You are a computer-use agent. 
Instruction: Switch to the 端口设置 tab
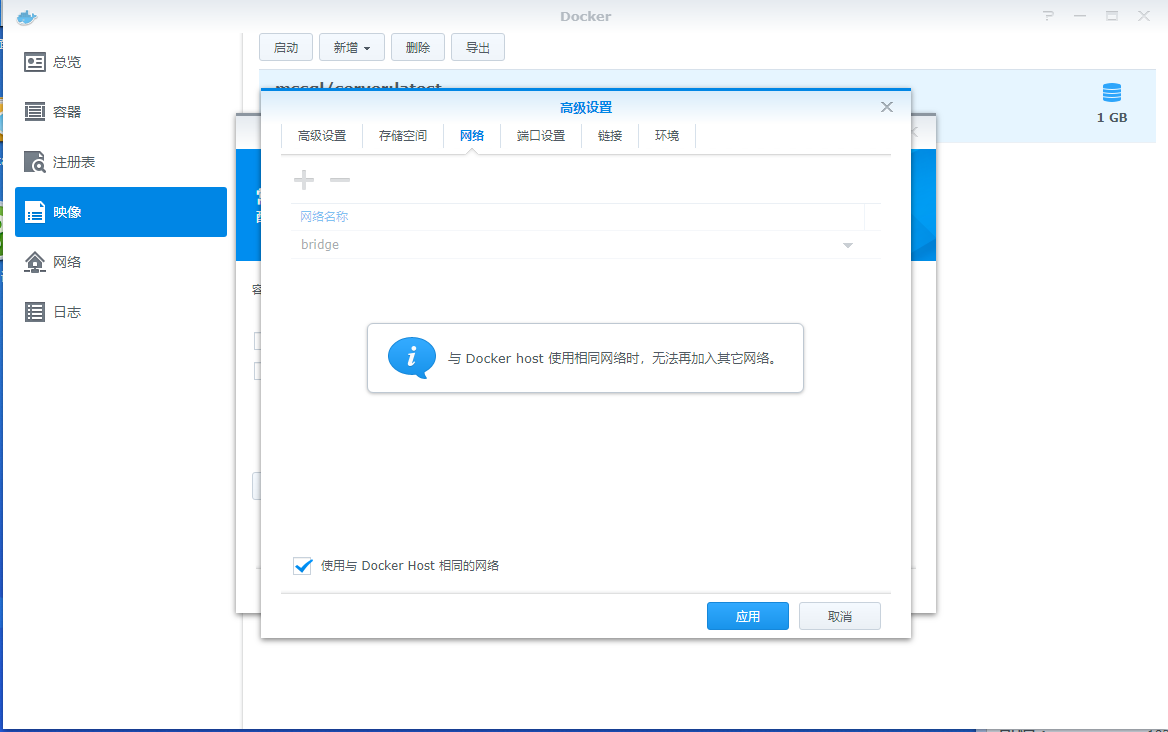(541, 136)
